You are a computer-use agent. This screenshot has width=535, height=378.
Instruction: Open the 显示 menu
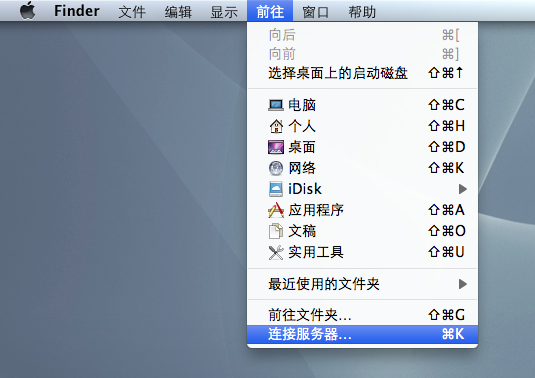224,12
